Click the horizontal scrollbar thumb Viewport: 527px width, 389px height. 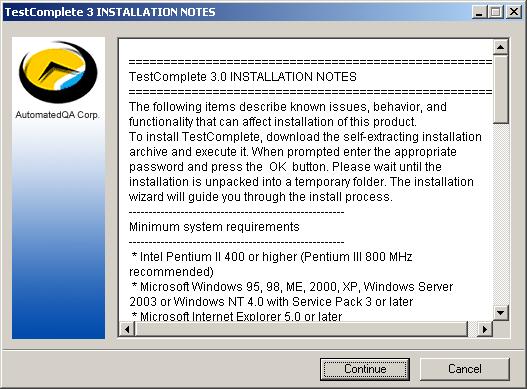tap(301, 329)
